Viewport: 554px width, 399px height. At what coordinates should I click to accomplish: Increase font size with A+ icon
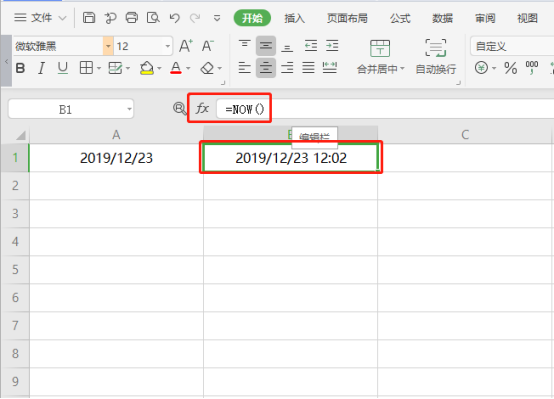(186, 46)
